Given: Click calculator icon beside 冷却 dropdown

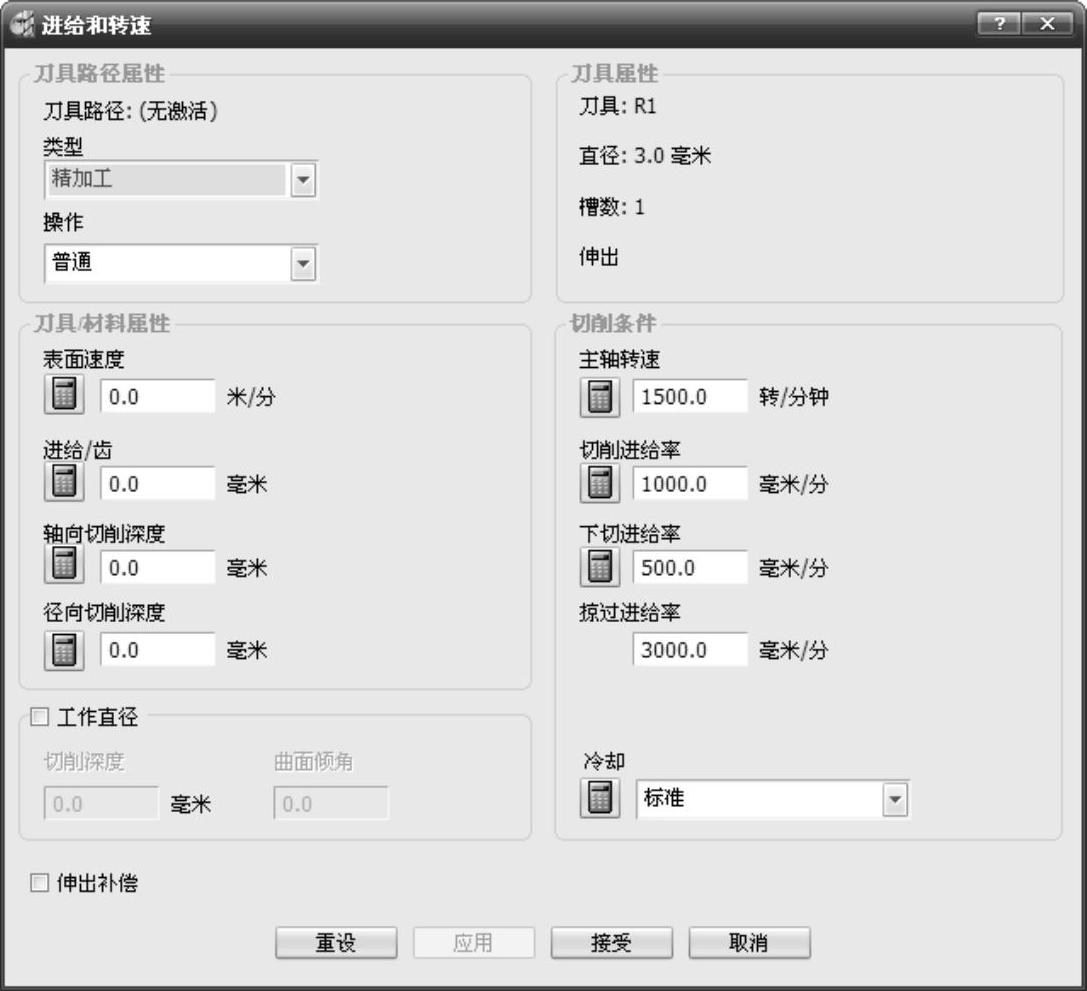Looking at the screenshot, I should coord(600,798).
